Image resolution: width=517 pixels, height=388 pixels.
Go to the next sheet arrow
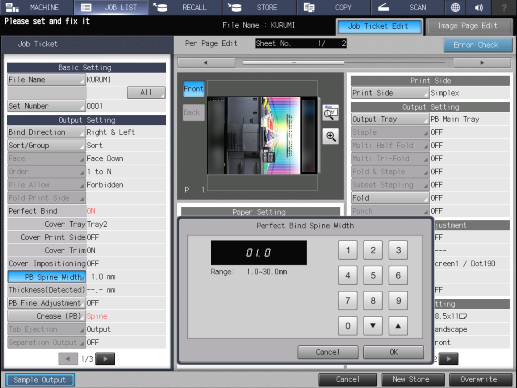point(482,62)
